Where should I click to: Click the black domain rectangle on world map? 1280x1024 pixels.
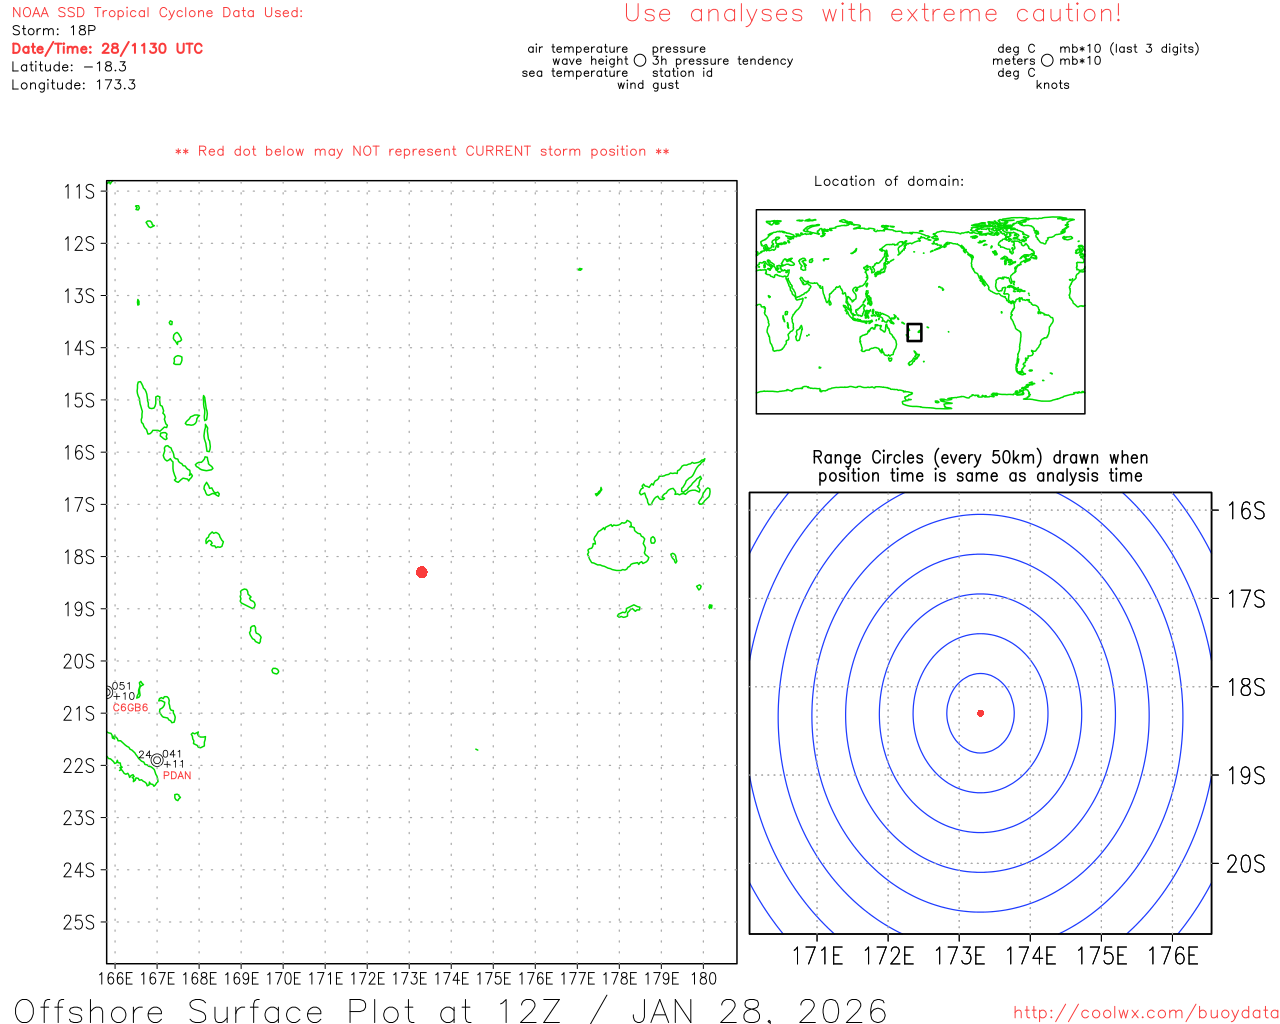pyautogui.click(x=914, y=332)
